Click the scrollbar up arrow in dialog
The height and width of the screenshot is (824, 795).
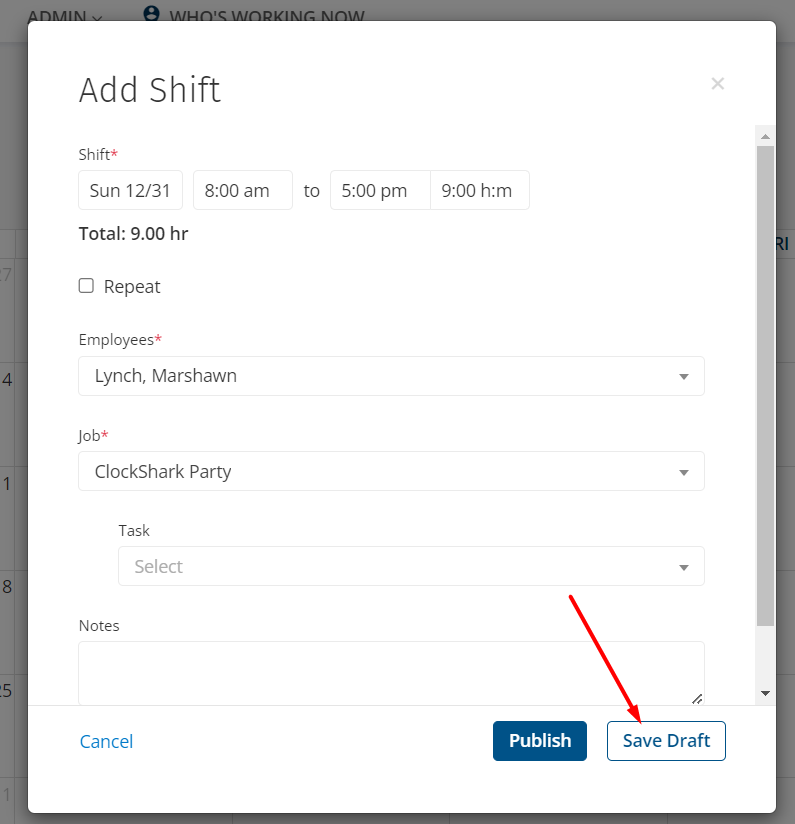coord(765,136)
